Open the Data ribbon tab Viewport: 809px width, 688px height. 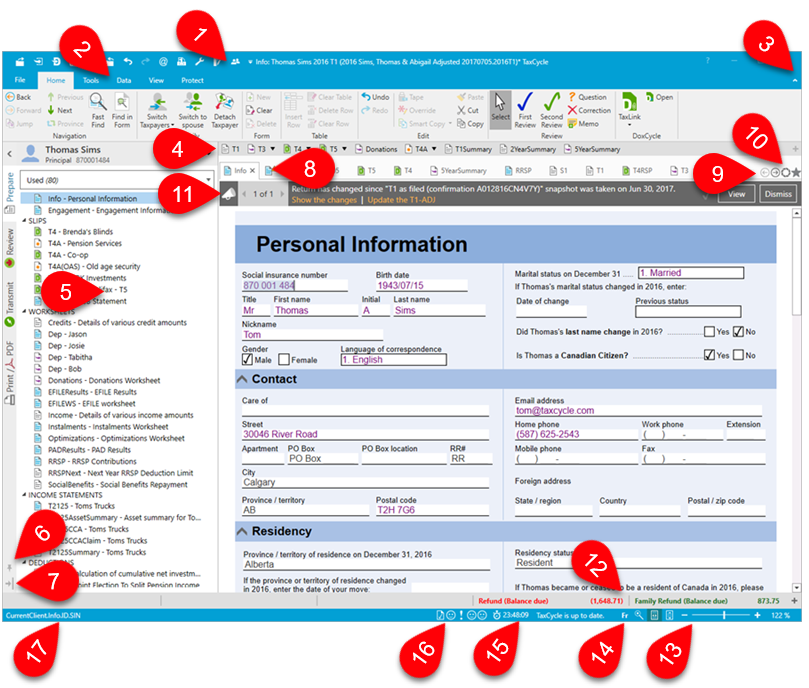tap(124, 79)
